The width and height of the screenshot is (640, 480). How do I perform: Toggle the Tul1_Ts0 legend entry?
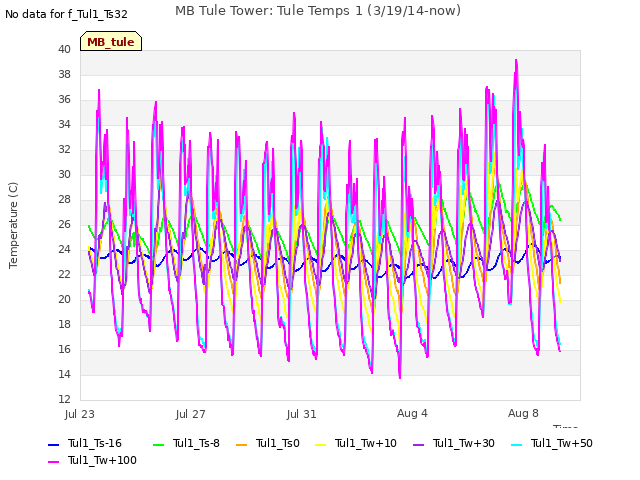click(x=268, y=443)
